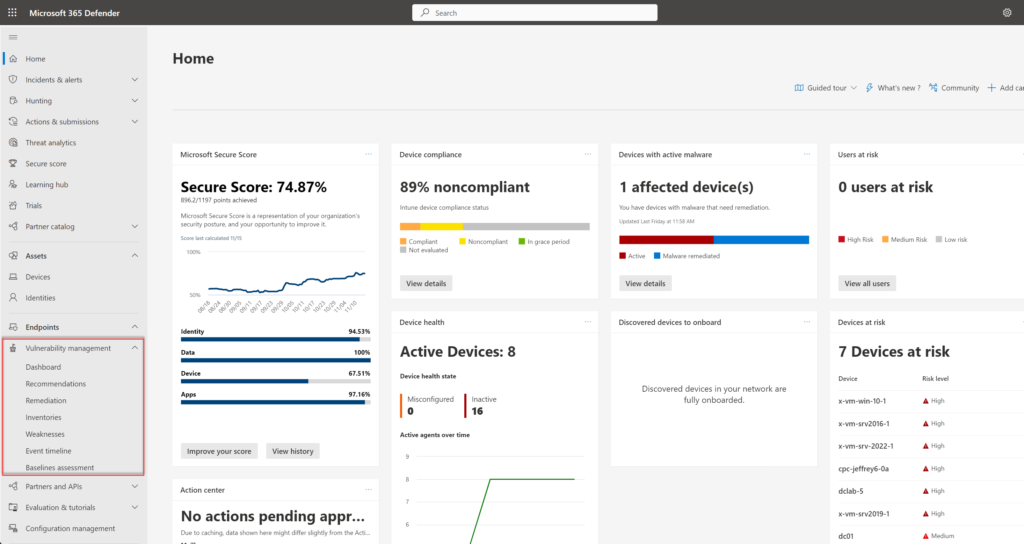Click in the Search input field

tap(534, 12)
